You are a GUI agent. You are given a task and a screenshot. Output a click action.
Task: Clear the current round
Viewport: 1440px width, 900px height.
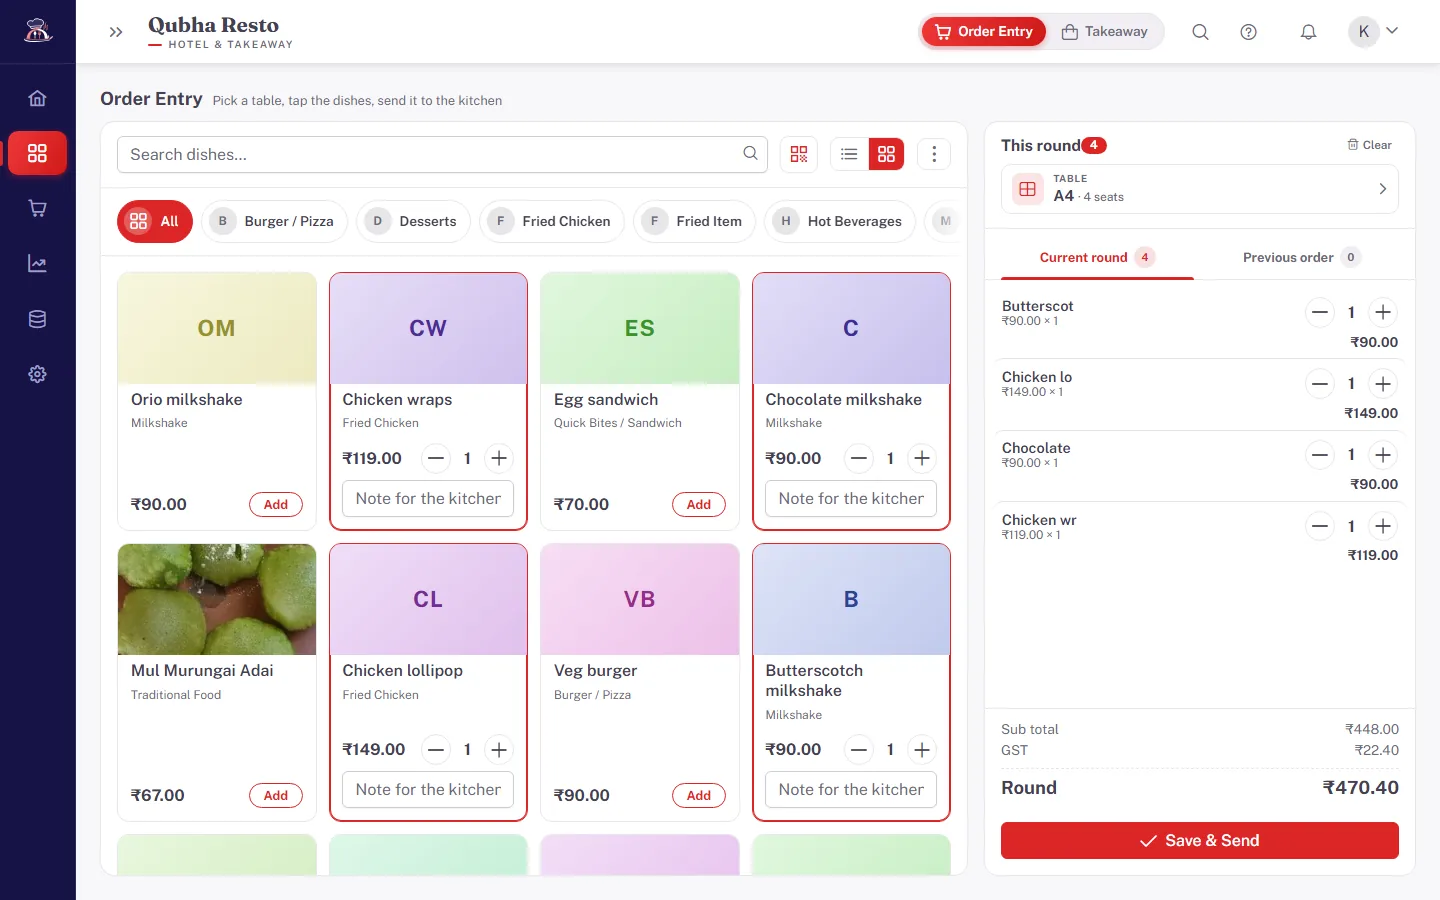click(1369, 145)
